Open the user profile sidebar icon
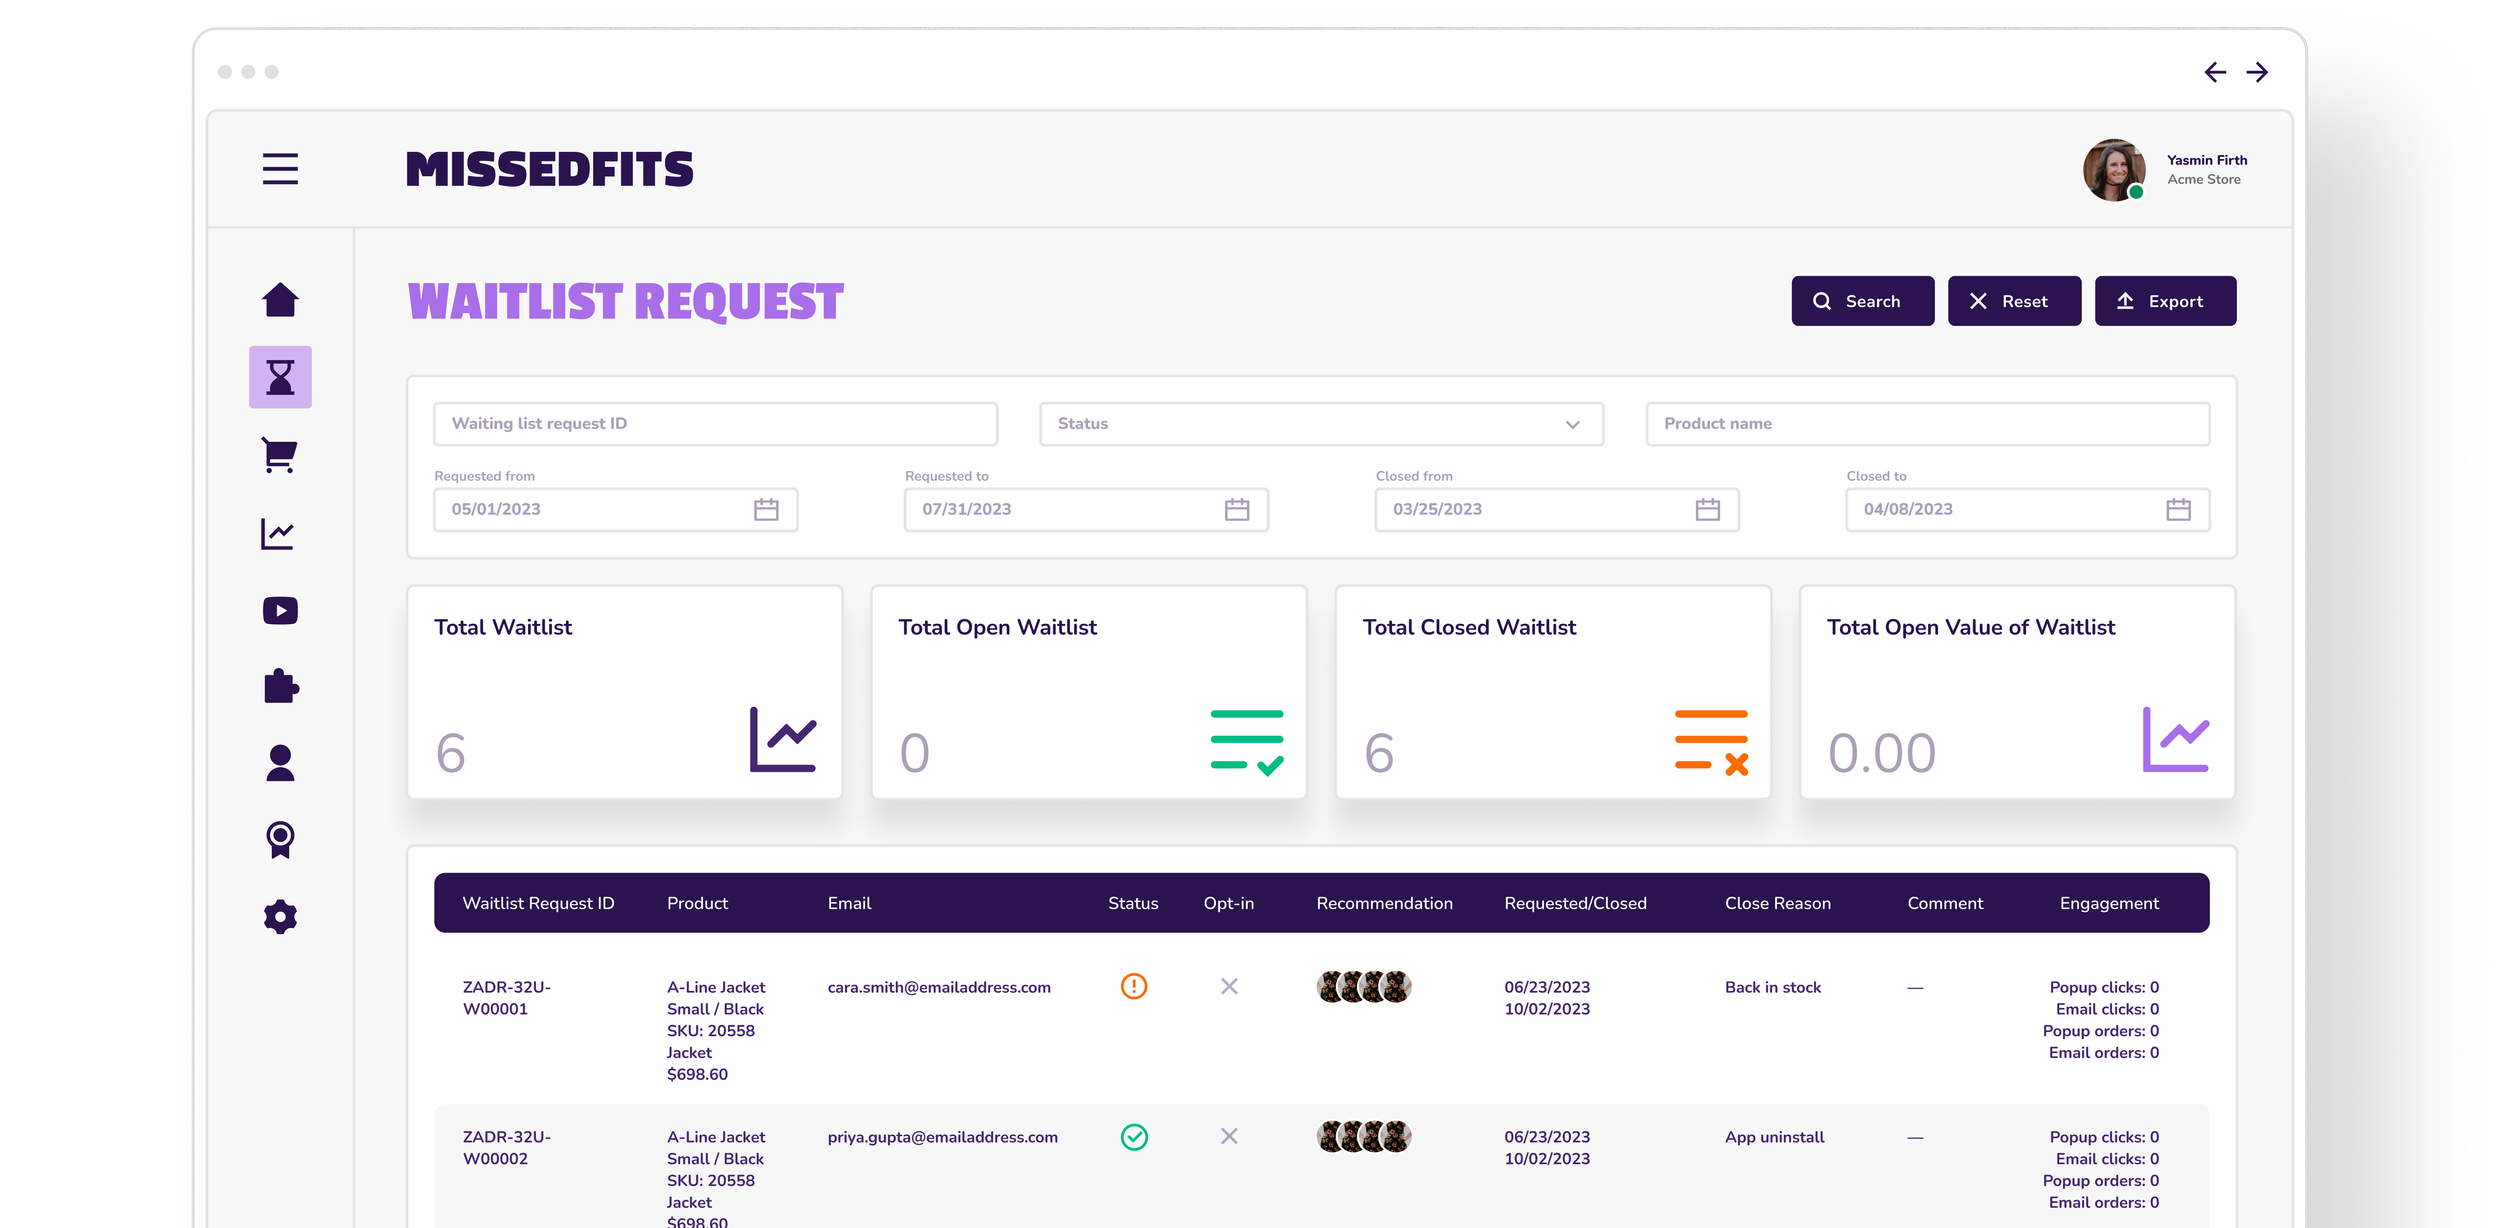 (x=280, y=763)
